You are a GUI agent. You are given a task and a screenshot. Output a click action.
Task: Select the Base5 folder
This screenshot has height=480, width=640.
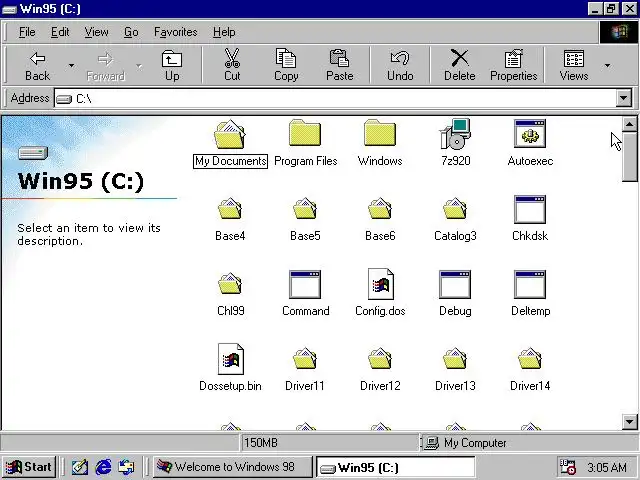pyautogui.click(x=305, y=219)
